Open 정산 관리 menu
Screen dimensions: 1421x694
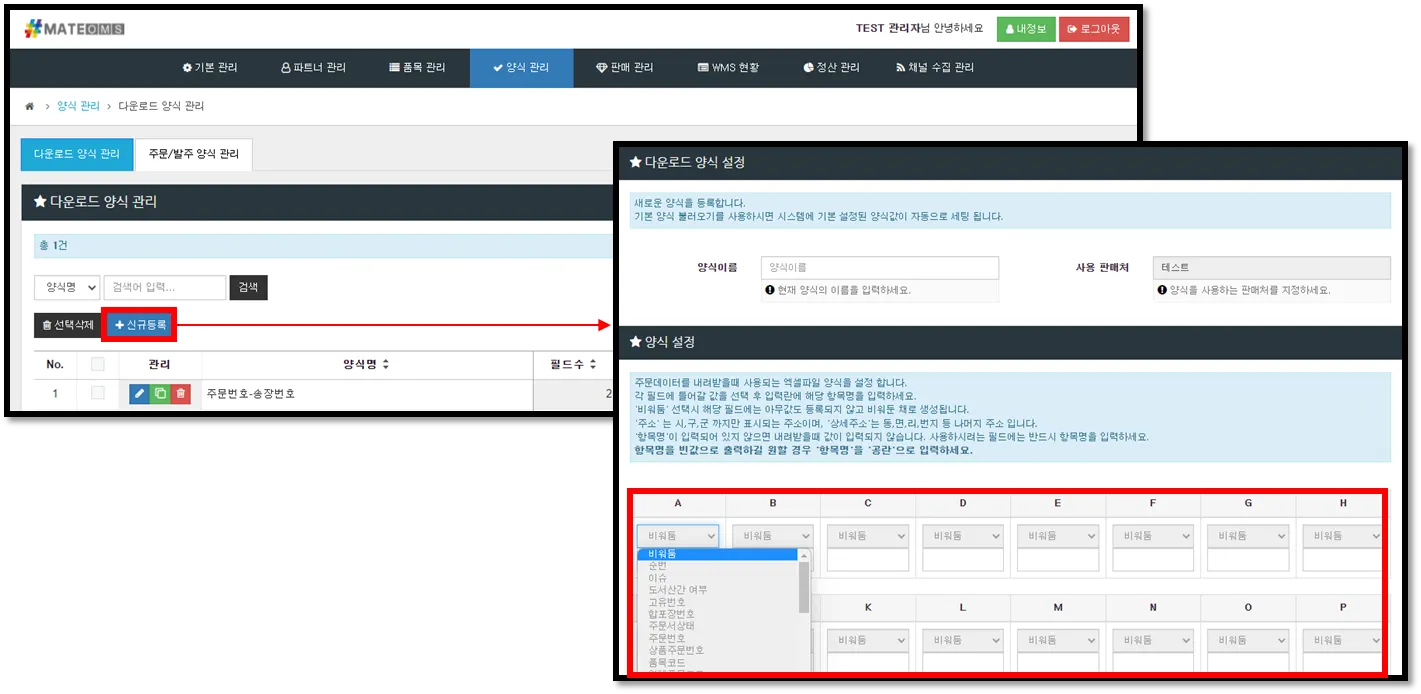tap(831, 68)
